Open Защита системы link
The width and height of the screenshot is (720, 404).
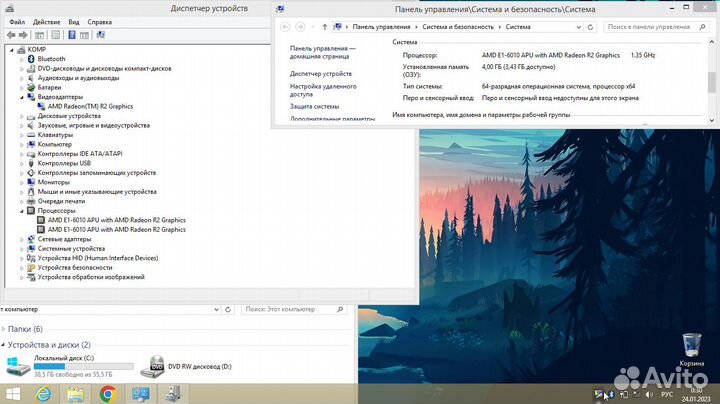click(314, 106)
